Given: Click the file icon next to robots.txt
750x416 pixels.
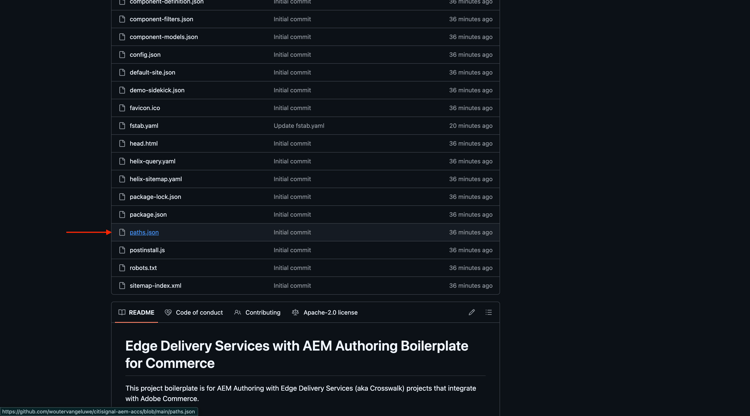Looking at the screenshot, I should (x=122, y=268).
